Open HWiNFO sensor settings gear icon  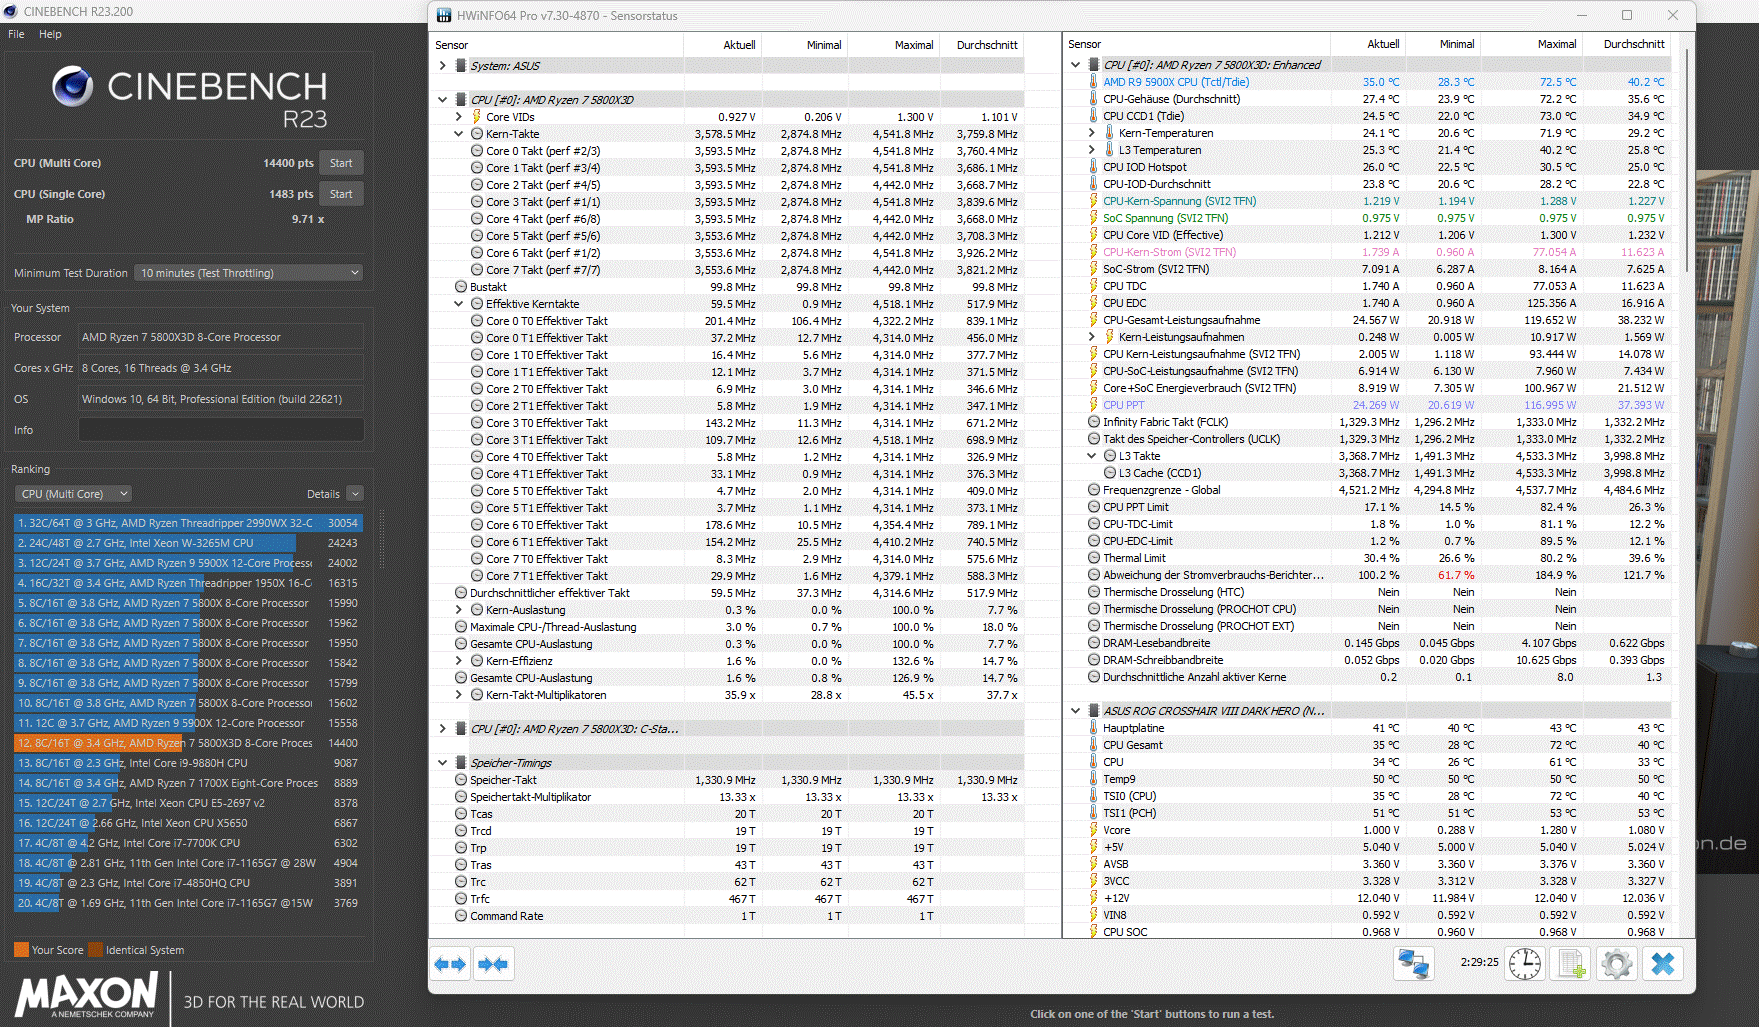click(1617, 964)
